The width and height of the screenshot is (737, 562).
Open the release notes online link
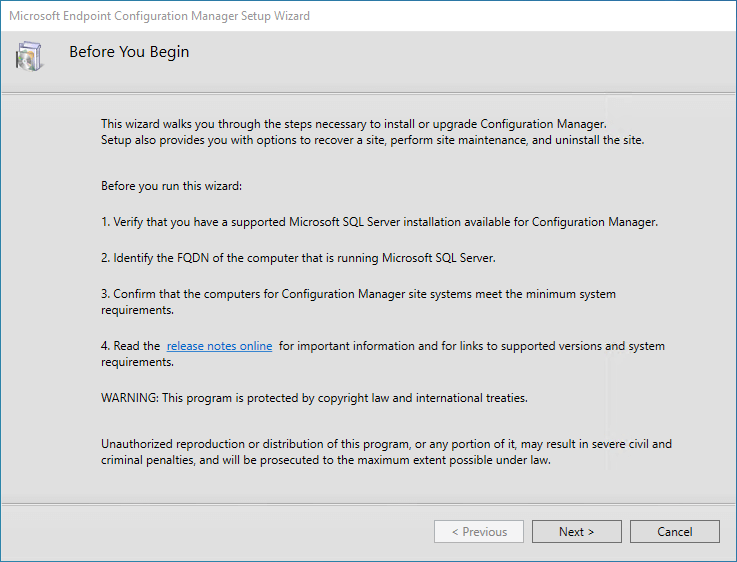pos(220,346)
